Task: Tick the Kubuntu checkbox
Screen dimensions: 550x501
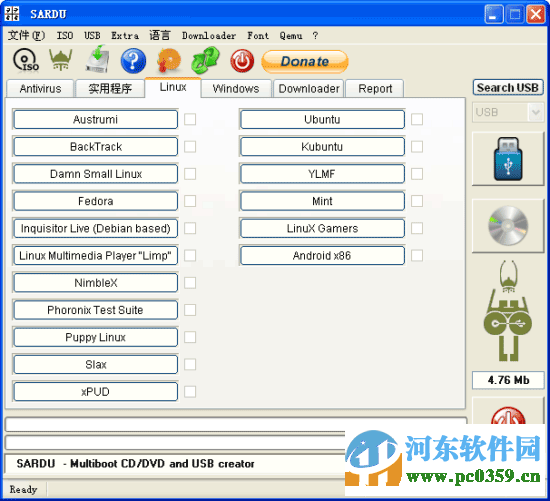Action: pyautogui.click(x=417, y=147)
